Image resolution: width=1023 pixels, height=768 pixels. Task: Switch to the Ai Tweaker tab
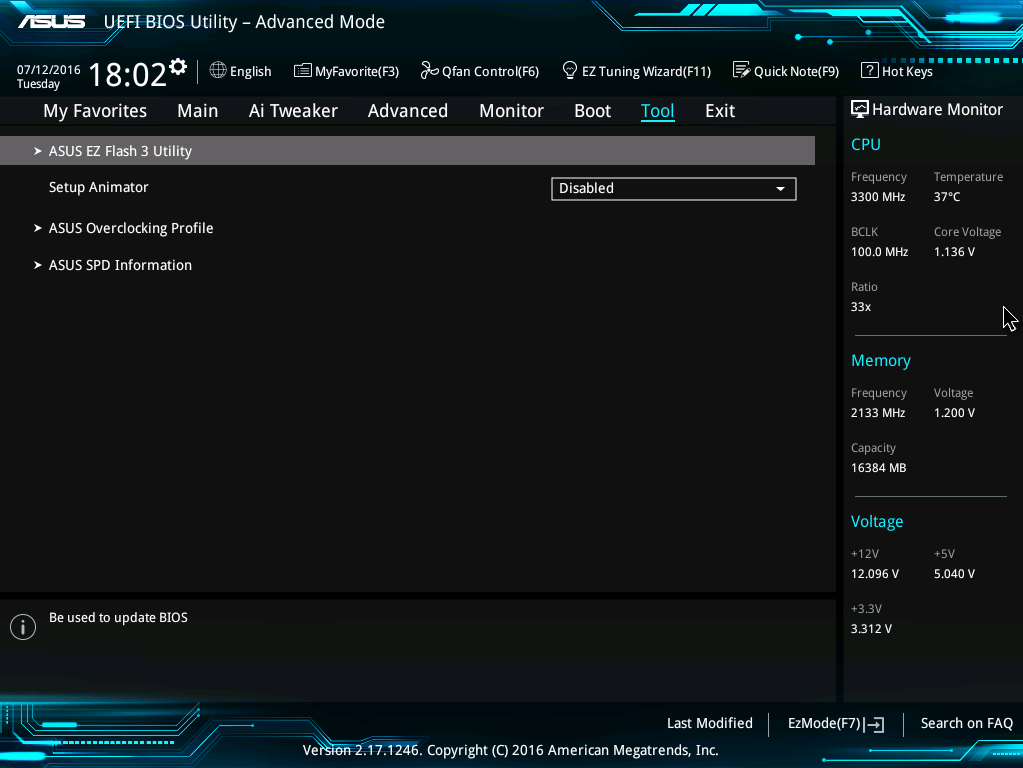click(293, 111)
